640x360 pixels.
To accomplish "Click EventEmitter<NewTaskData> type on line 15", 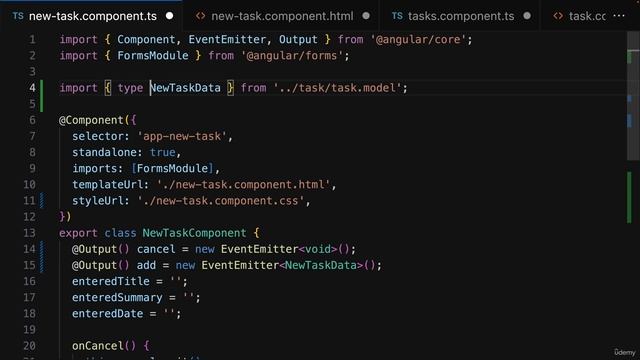I will pos(282,265).
